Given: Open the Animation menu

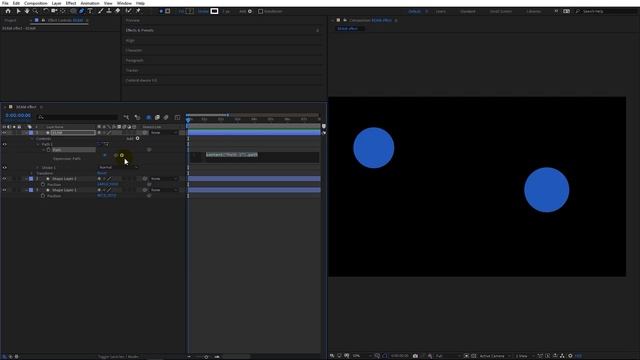Looking at the screenshot, I should coord(90,3).
